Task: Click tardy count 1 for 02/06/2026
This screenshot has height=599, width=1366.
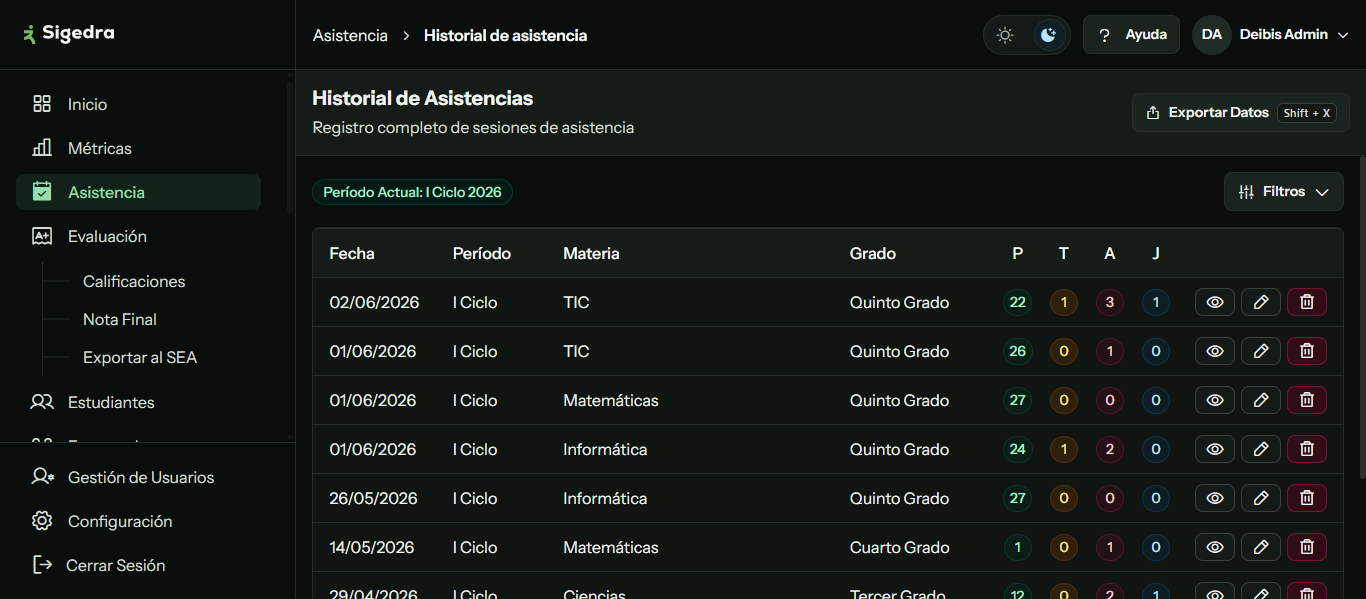Action: (x=1063, y=302)
